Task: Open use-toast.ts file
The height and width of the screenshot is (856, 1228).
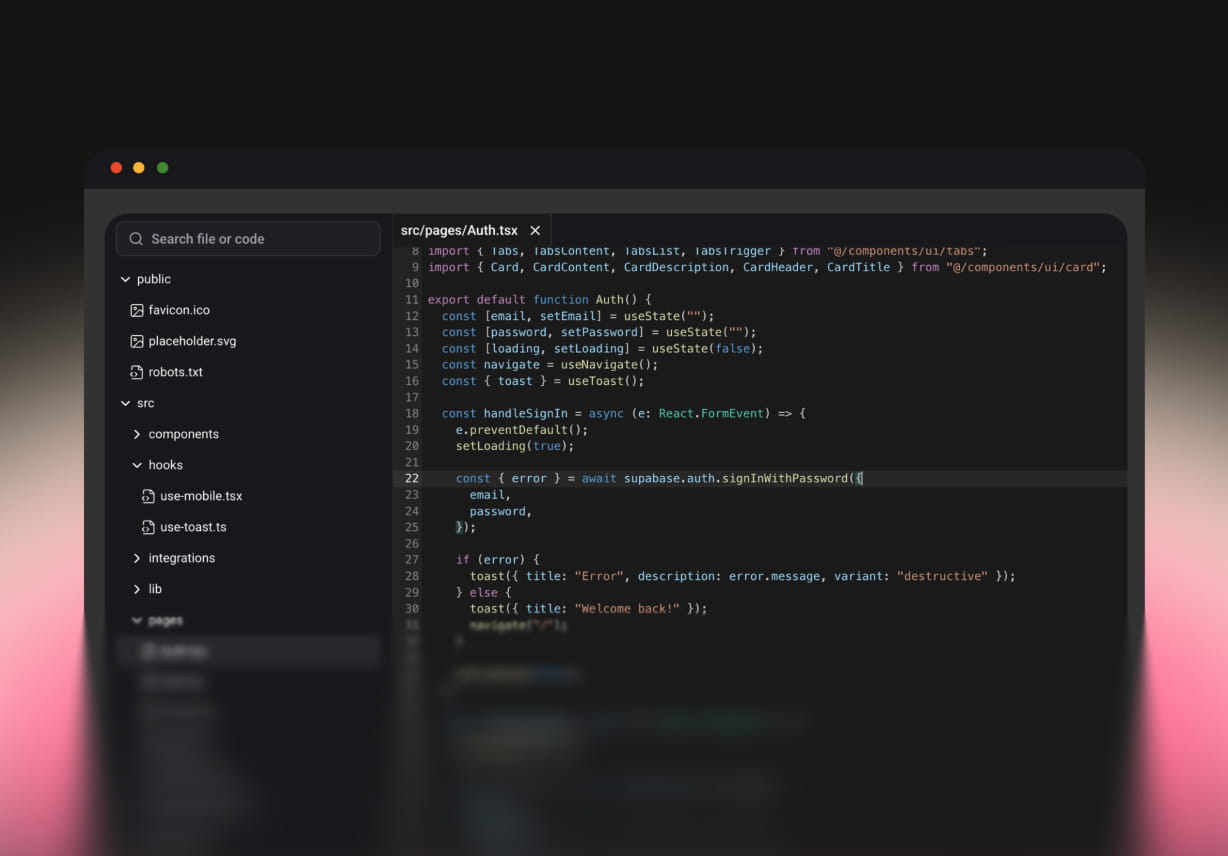Action: [193, 527]
